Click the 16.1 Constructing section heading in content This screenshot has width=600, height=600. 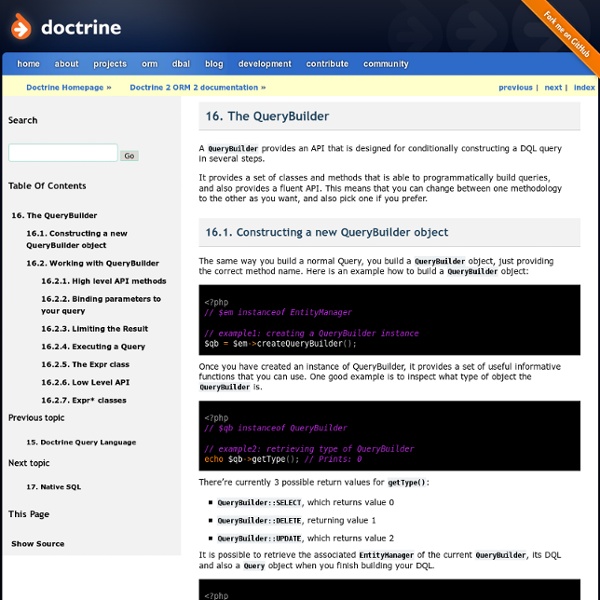(326, 232)
